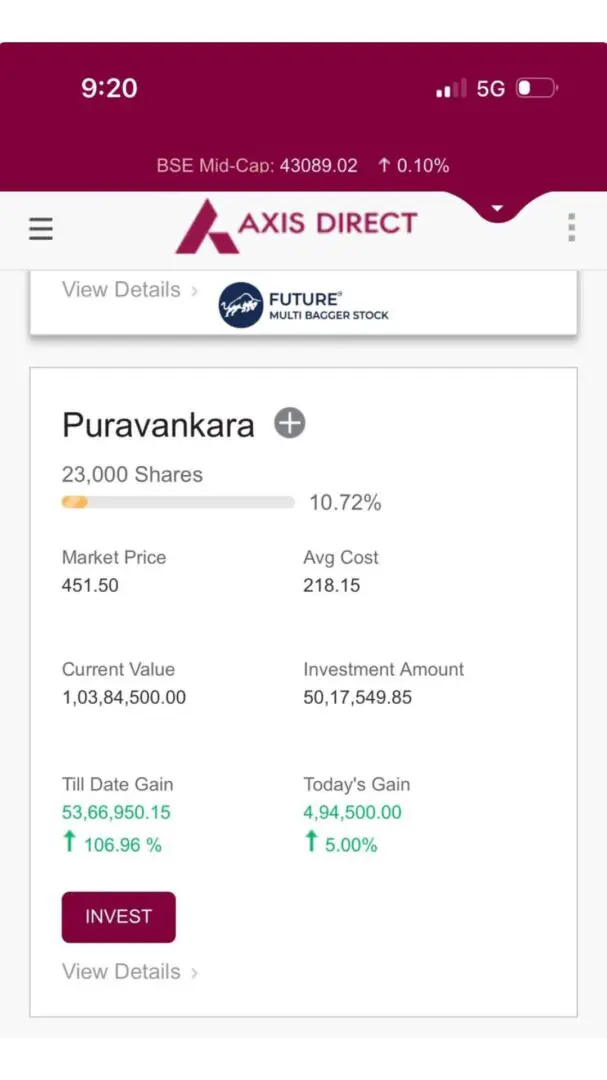Screen dimensions: 607x1080
Task: Open the hamburger menu
Action: tap(40, 229)
